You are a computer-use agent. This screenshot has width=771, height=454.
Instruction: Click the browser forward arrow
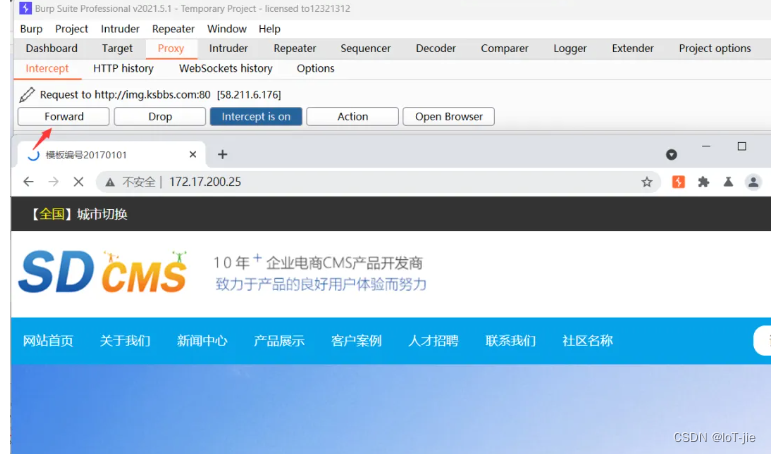pyautogui.click(x=54, y=182)
